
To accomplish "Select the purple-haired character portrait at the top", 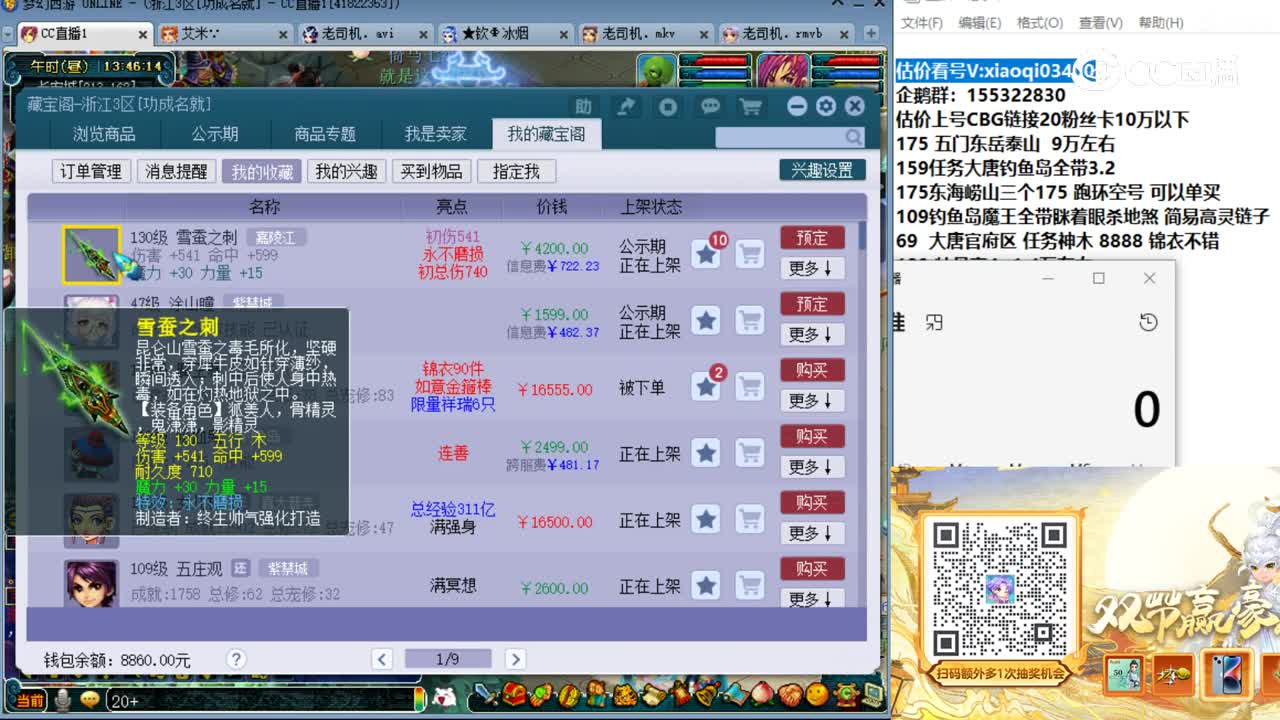I will [782, 70].
